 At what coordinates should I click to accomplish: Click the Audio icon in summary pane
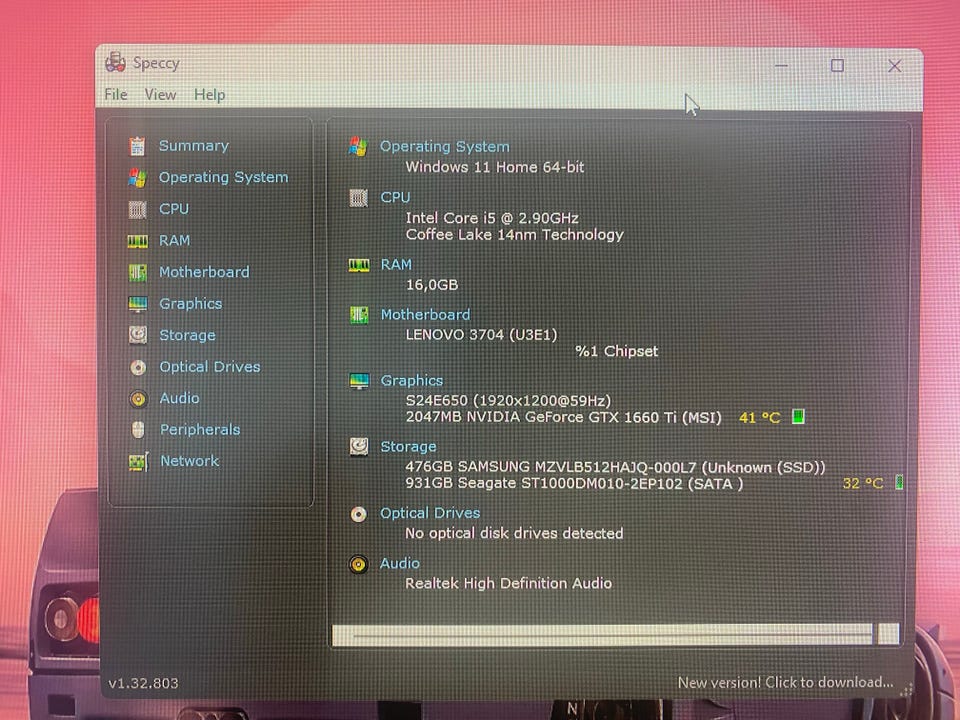tap(358, 564)
